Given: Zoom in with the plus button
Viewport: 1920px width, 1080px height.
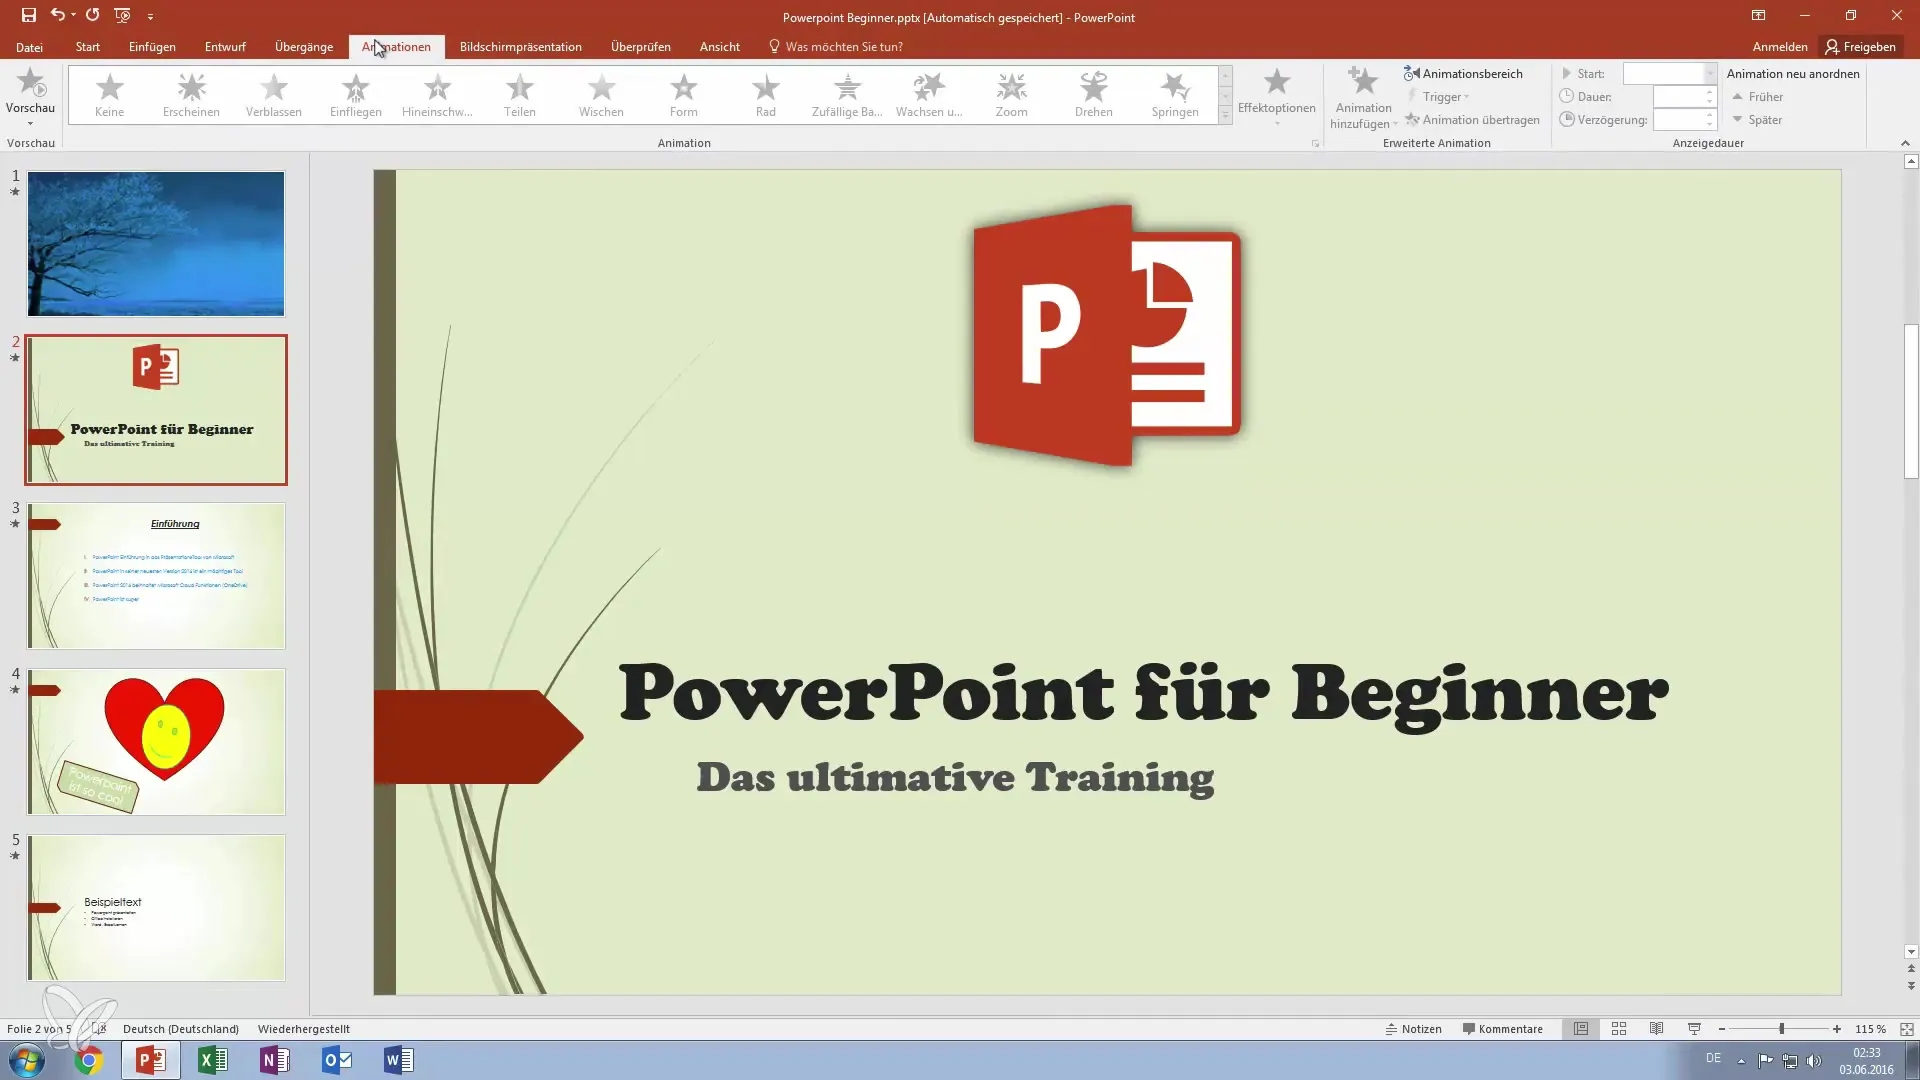Looking at the screenshot, I should [x=1837, y=1029].
